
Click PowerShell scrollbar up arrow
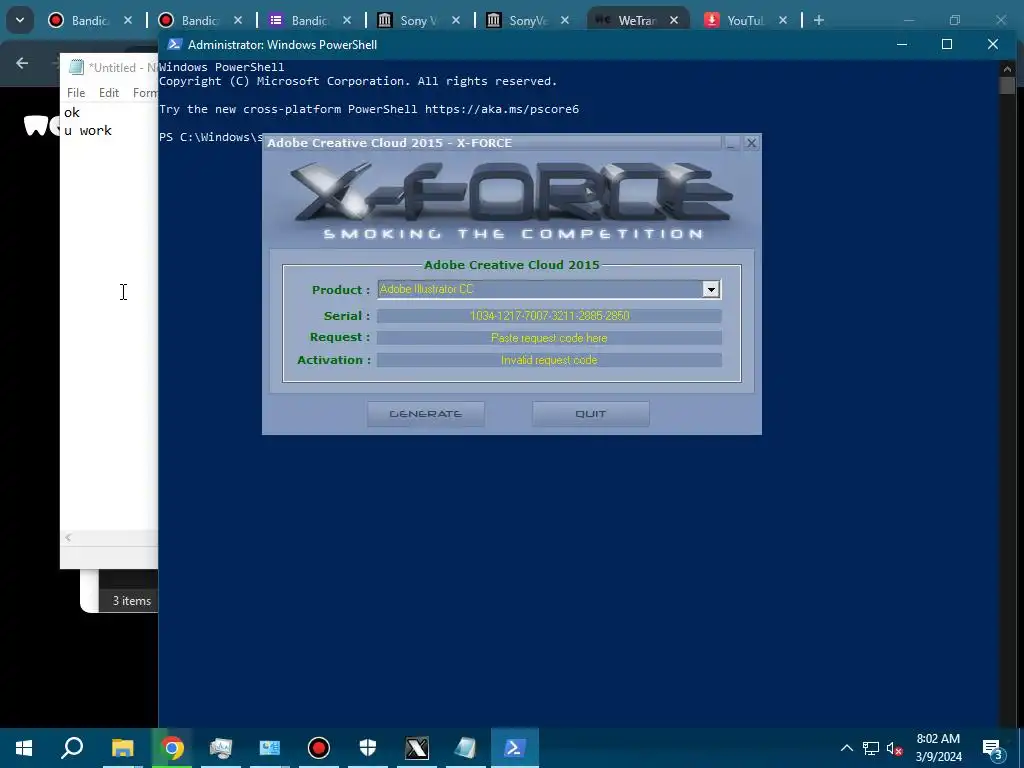click(1006, 68)
